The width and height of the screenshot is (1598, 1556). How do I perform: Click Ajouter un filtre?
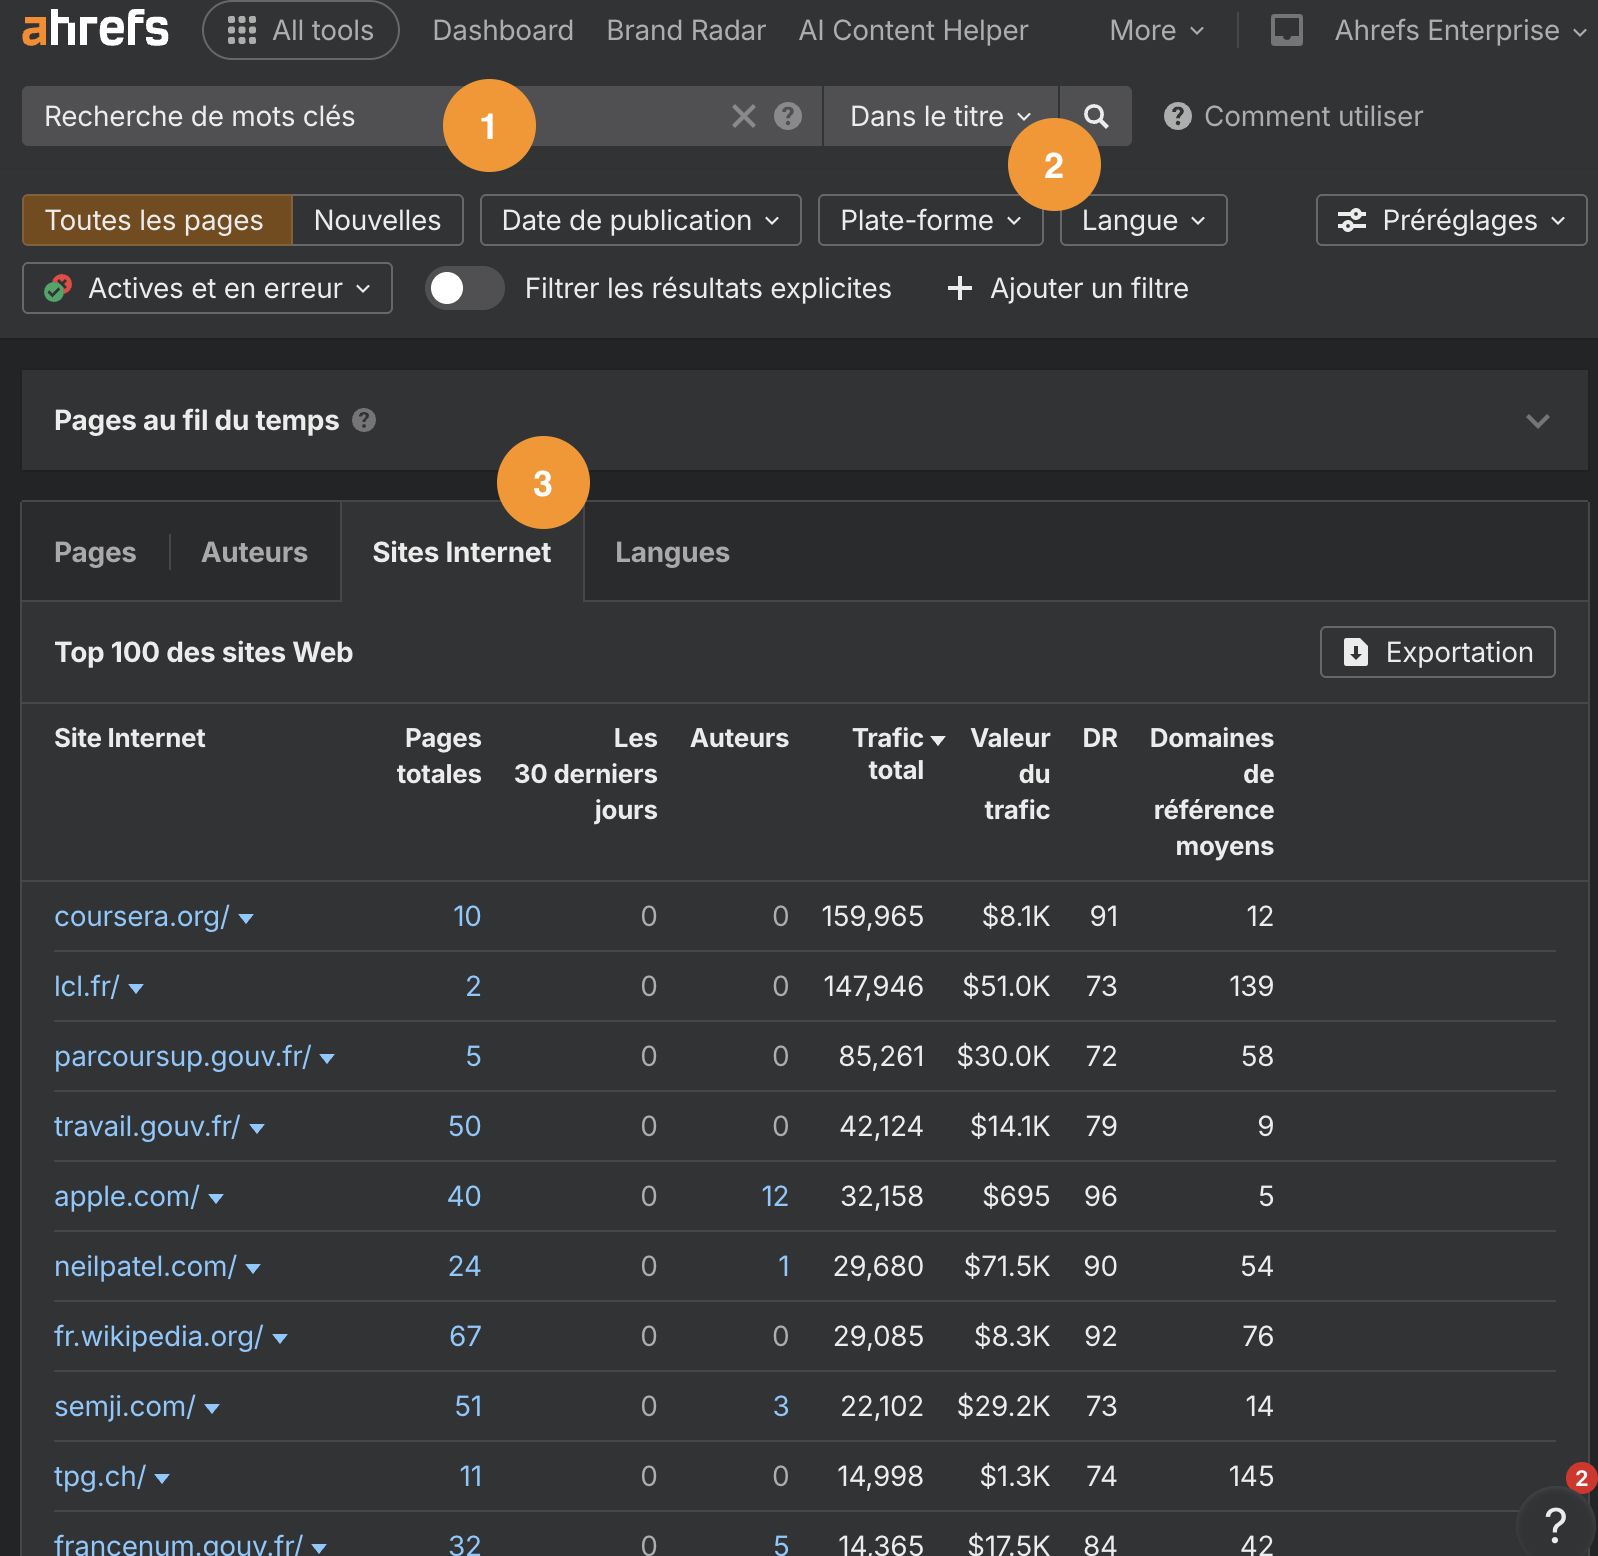1067,288
